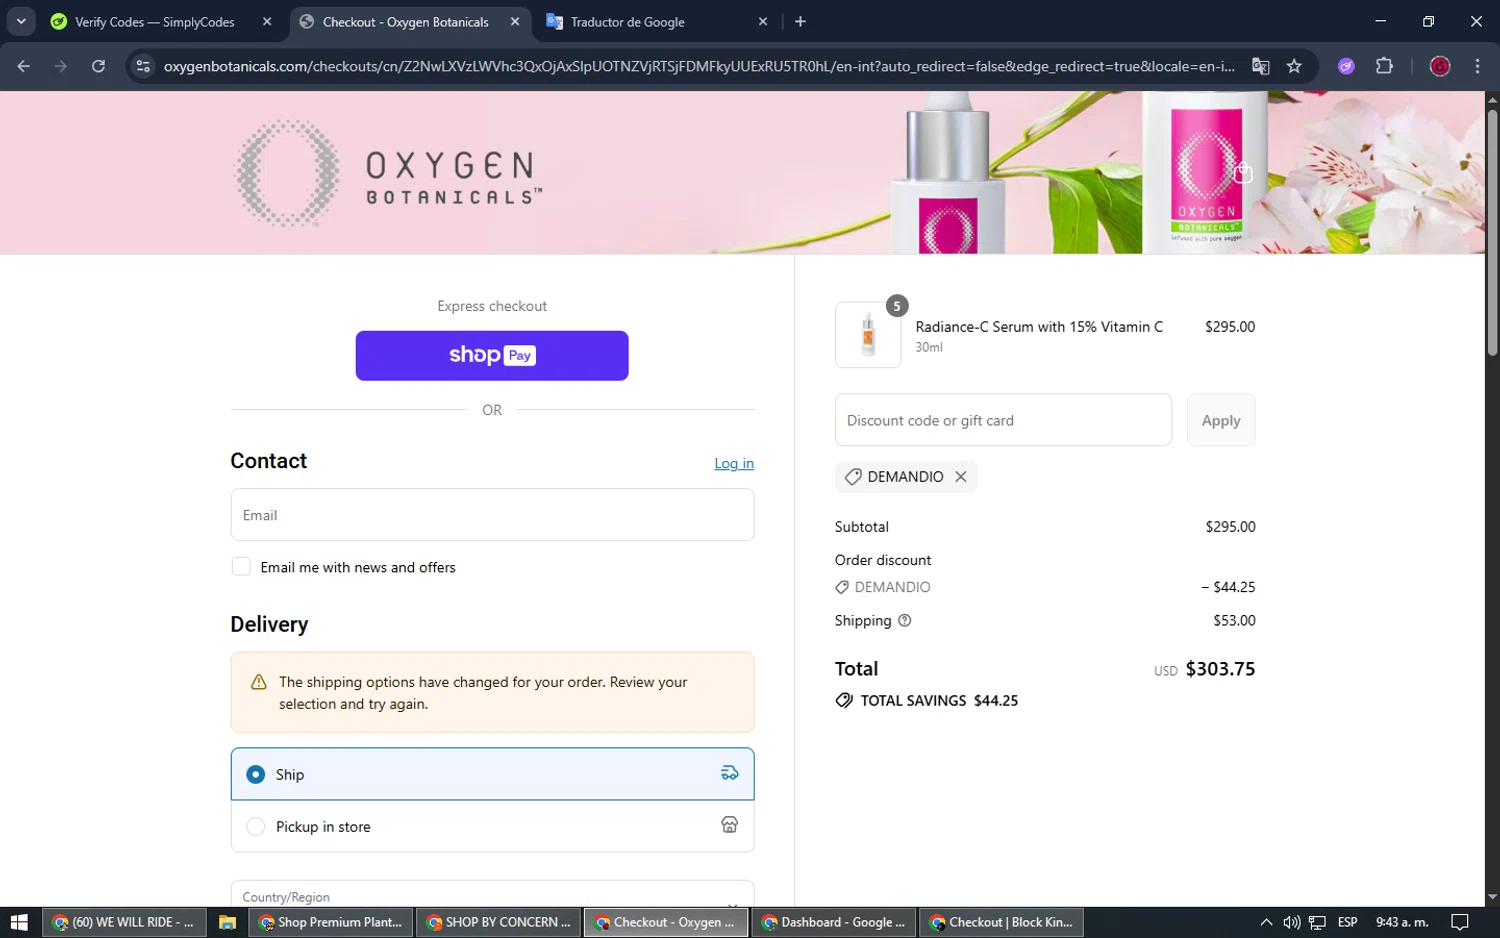Click the translate page icon

tap(1260, 66)
